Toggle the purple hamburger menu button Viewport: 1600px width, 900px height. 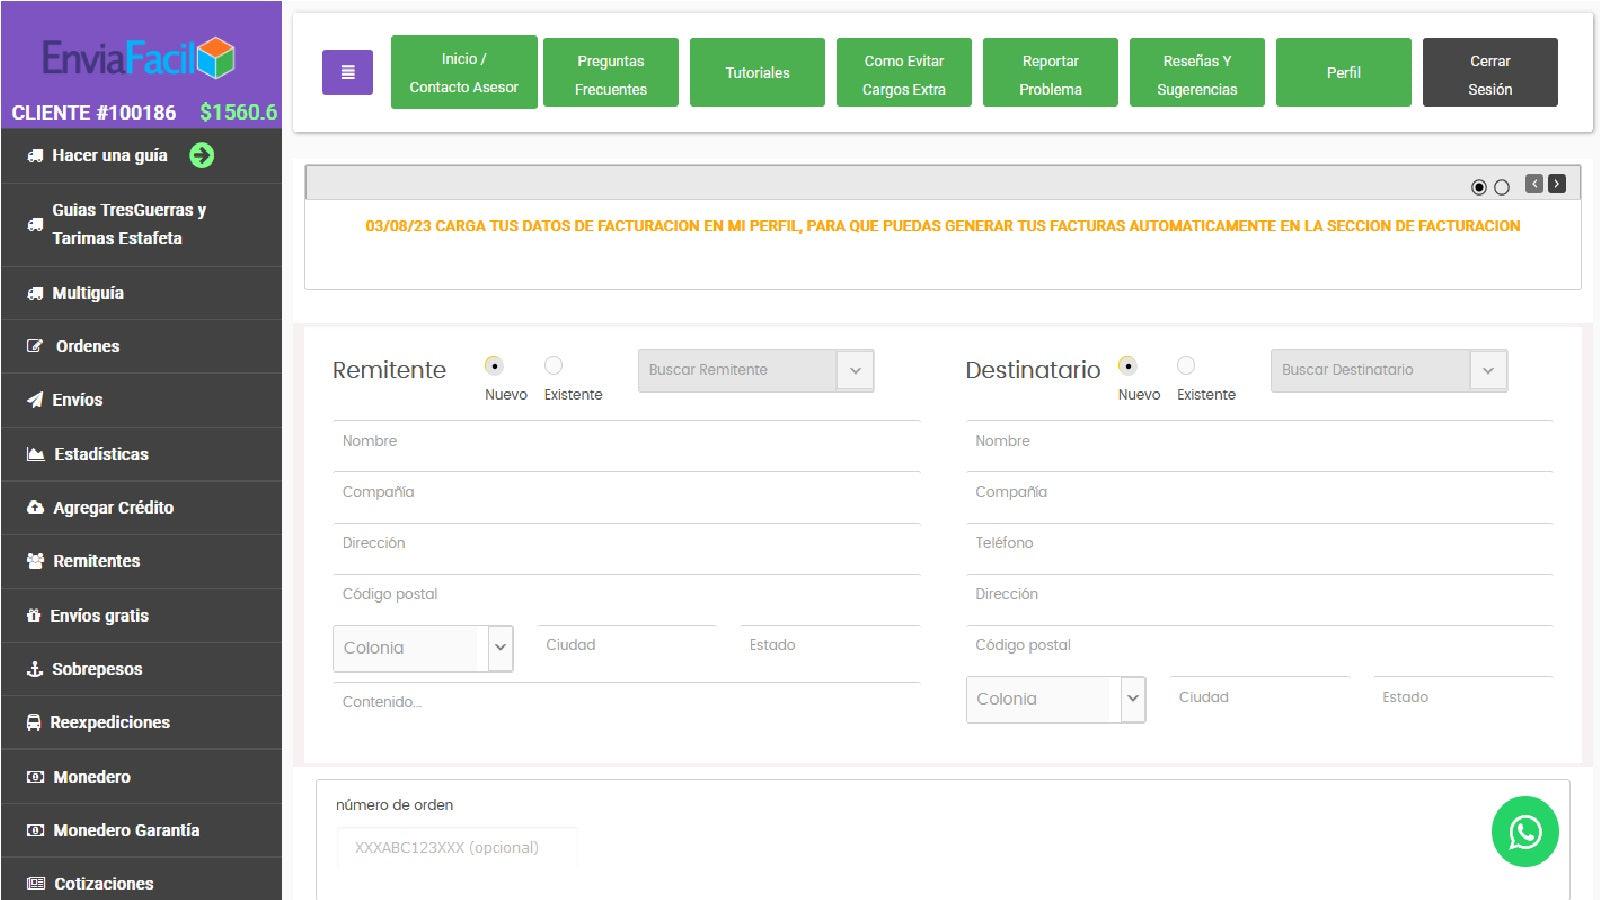pos(347,72)
